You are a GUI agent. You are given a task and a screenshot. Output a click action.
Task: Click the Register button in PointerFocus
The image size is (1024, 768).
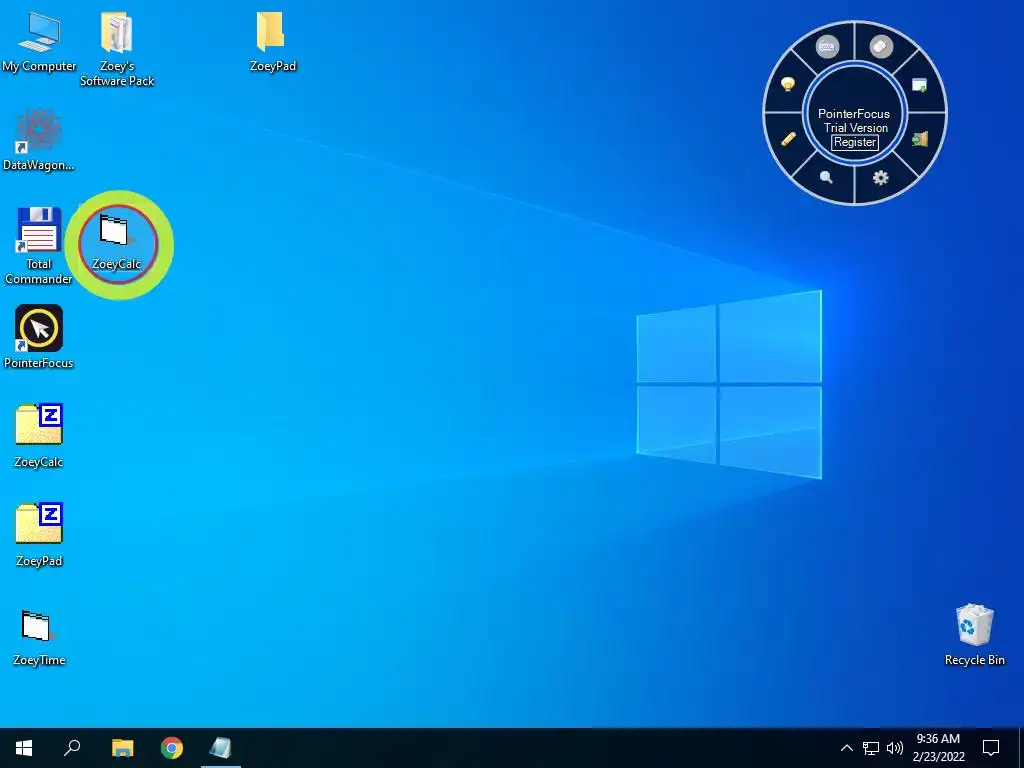(855, 142)
